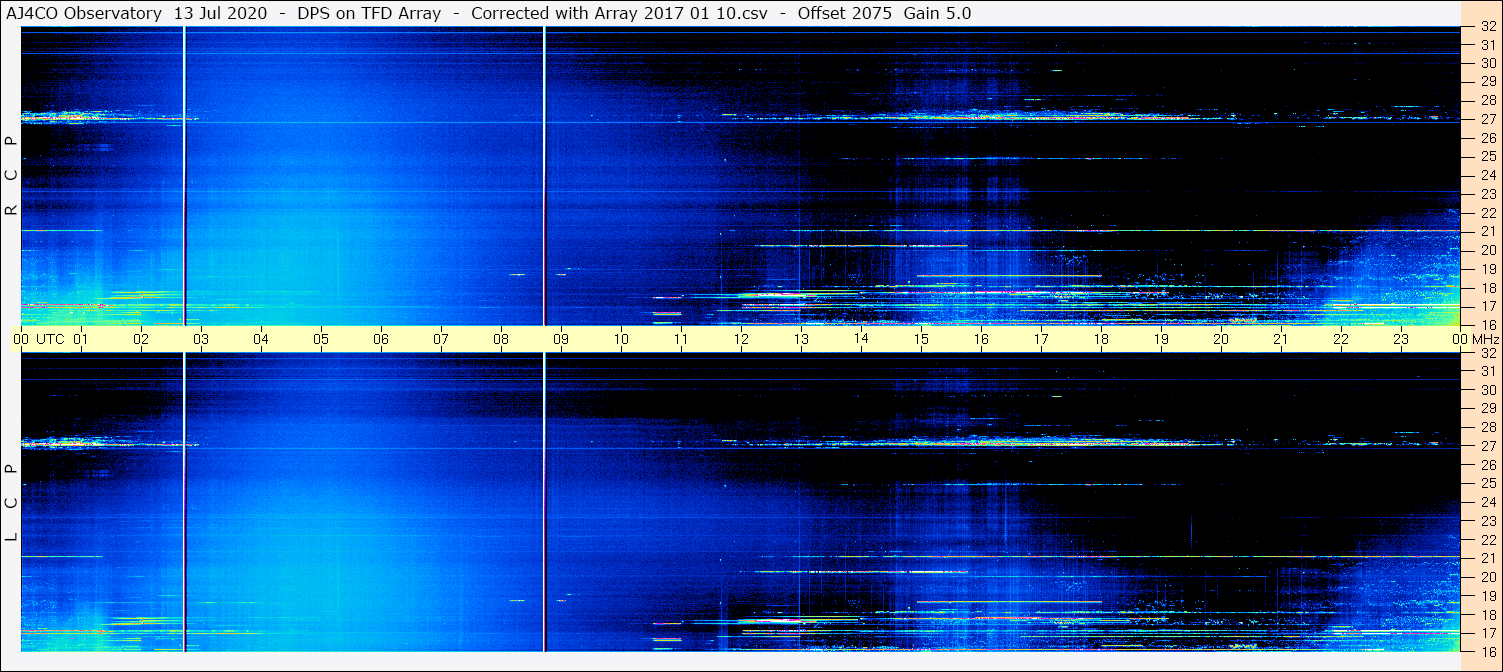The width and height of the screenshot is (1503, 672).
Task: Click the 26 MHz label in LCP panel
Action: pos(1487,465)
